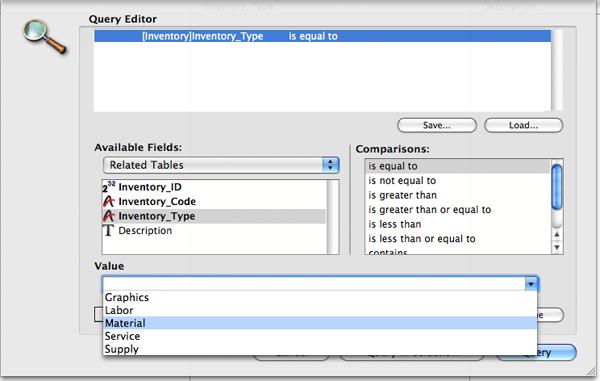Choose 'is less than or equal to'
This screenshot has height=381, width=600.
[458, 239]
